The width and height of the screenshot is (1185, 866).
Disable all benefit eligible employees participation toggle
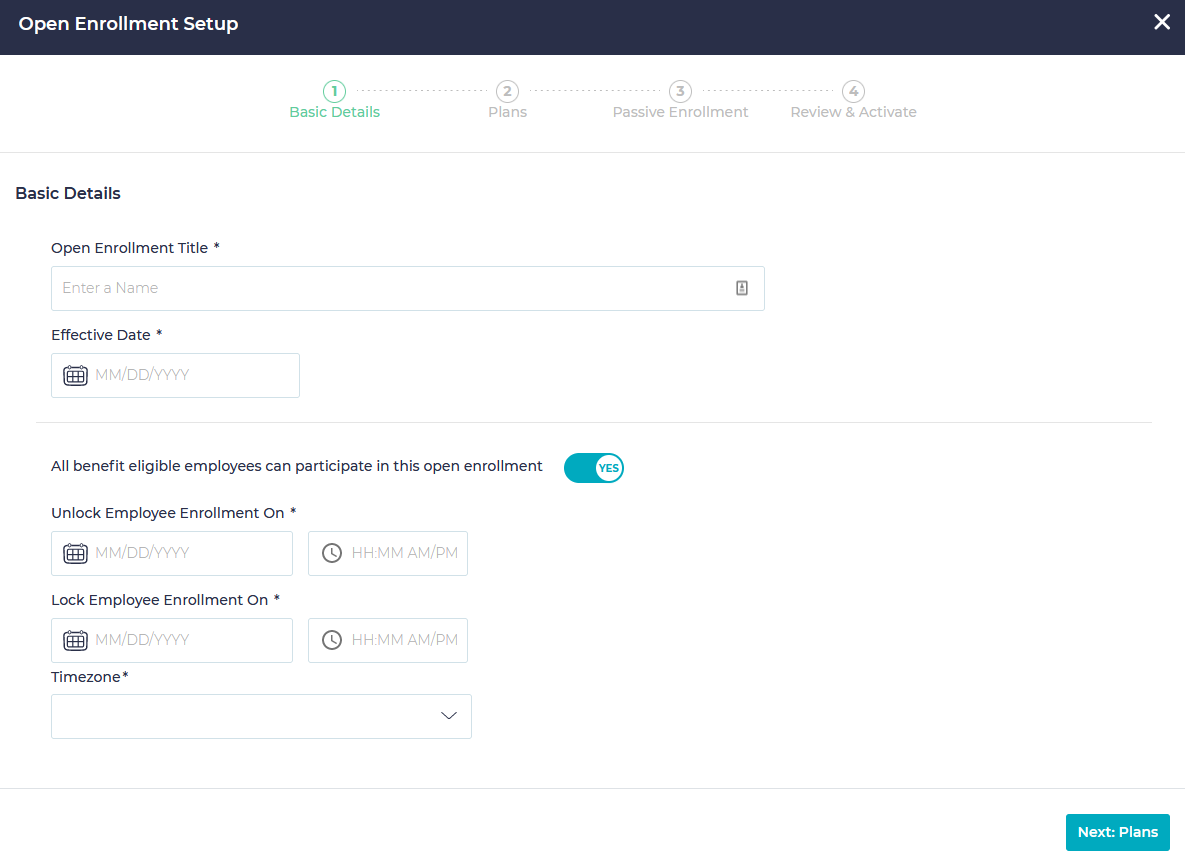[x=594, y=467]
